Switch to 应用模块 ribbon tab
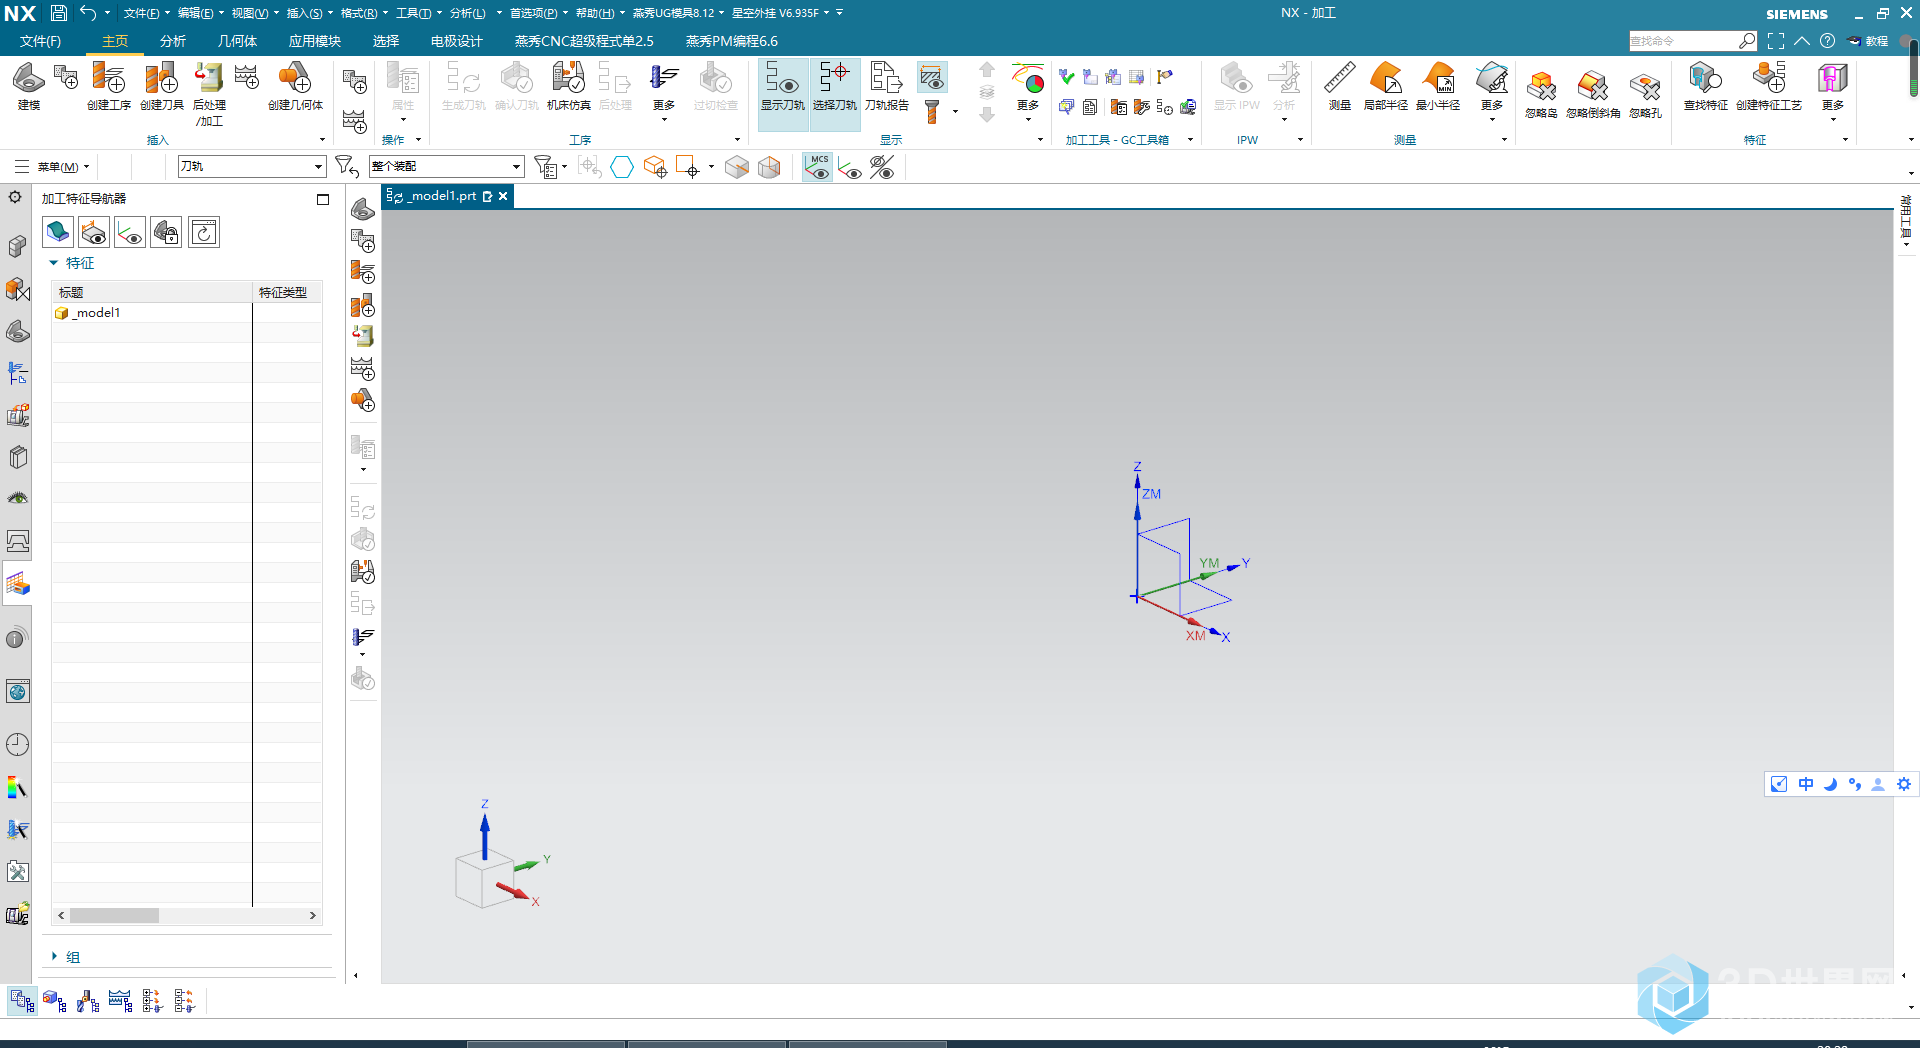The width and height of the screenshot is (1920, 1048). [x=315, y=41]
